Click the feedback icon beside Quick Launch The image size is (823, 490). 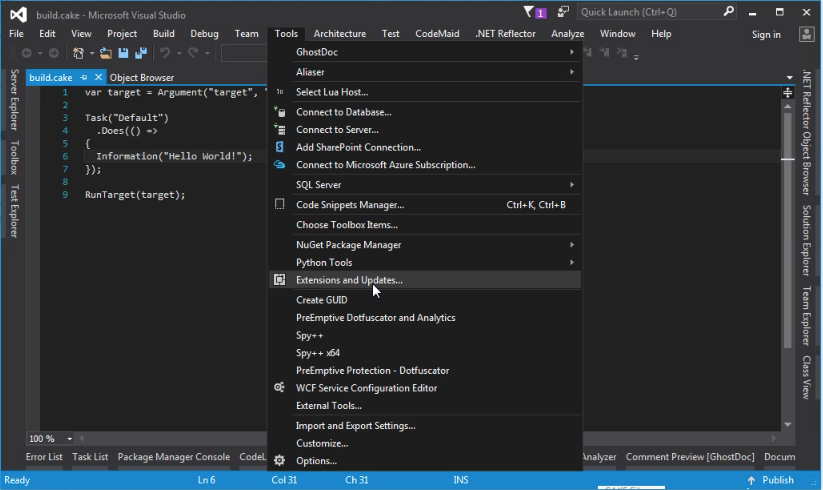[x=563, y=12]
